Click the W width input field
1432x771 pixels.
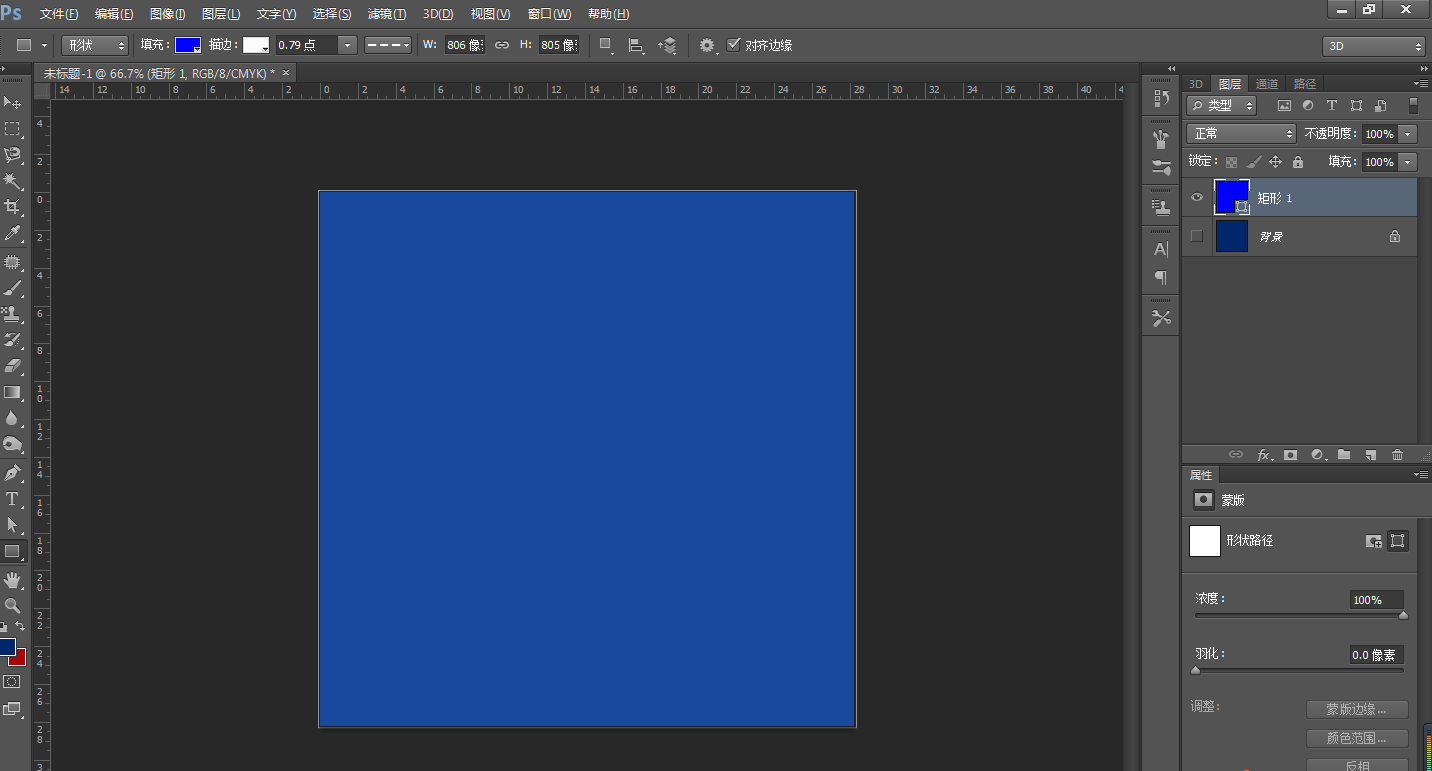pyautogui.click(x=464, y=45)
